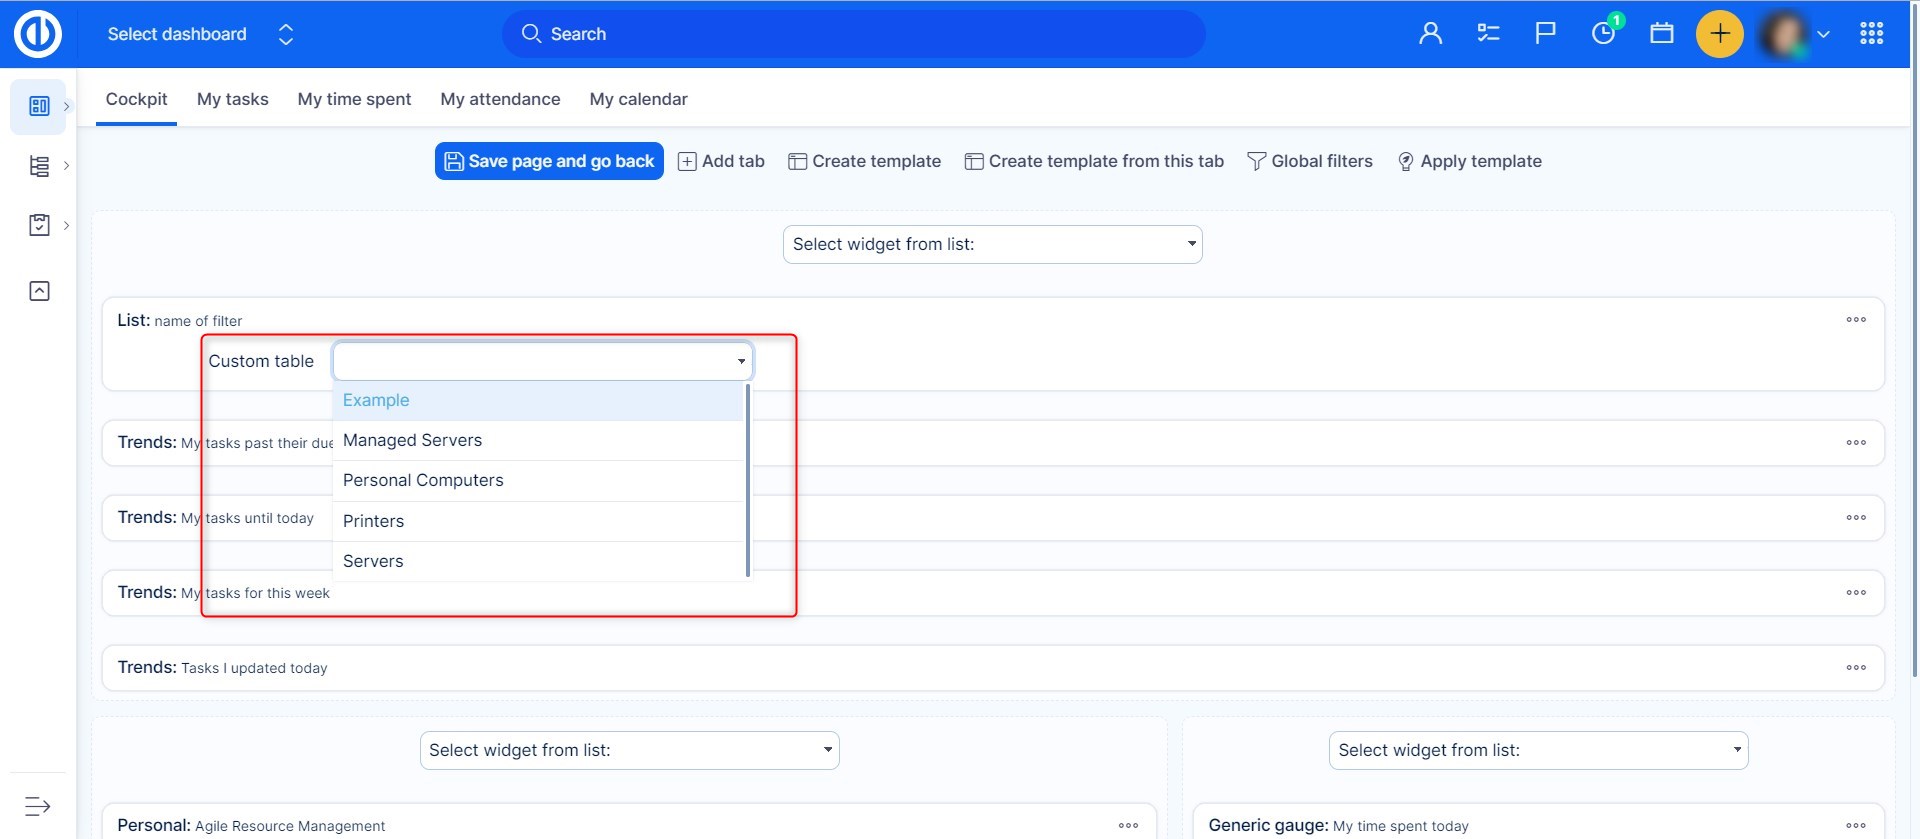The image size is (1920, 839).
Task: Open the apps grid menu icon
Action: 1871,34
